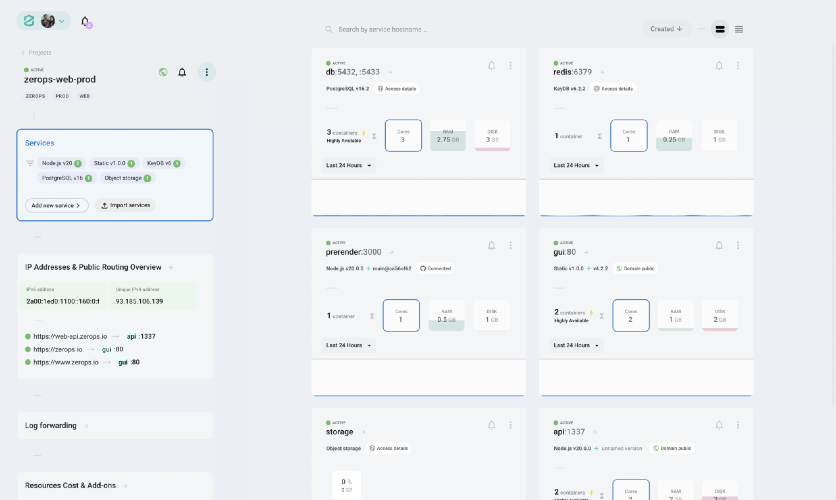Click the search magnifier icon
Image resolution: width=836 pixels, height=500 pixels.
coord(329,29)
